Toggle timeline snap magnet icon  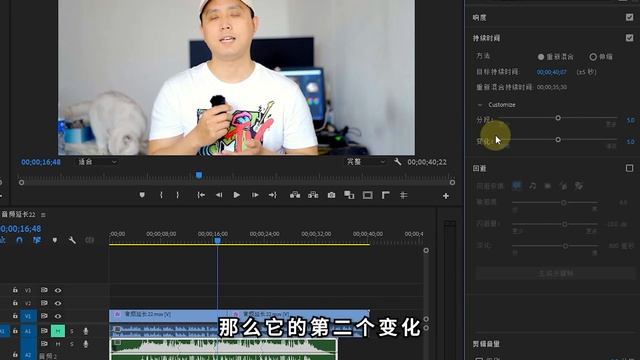(19, 240)
